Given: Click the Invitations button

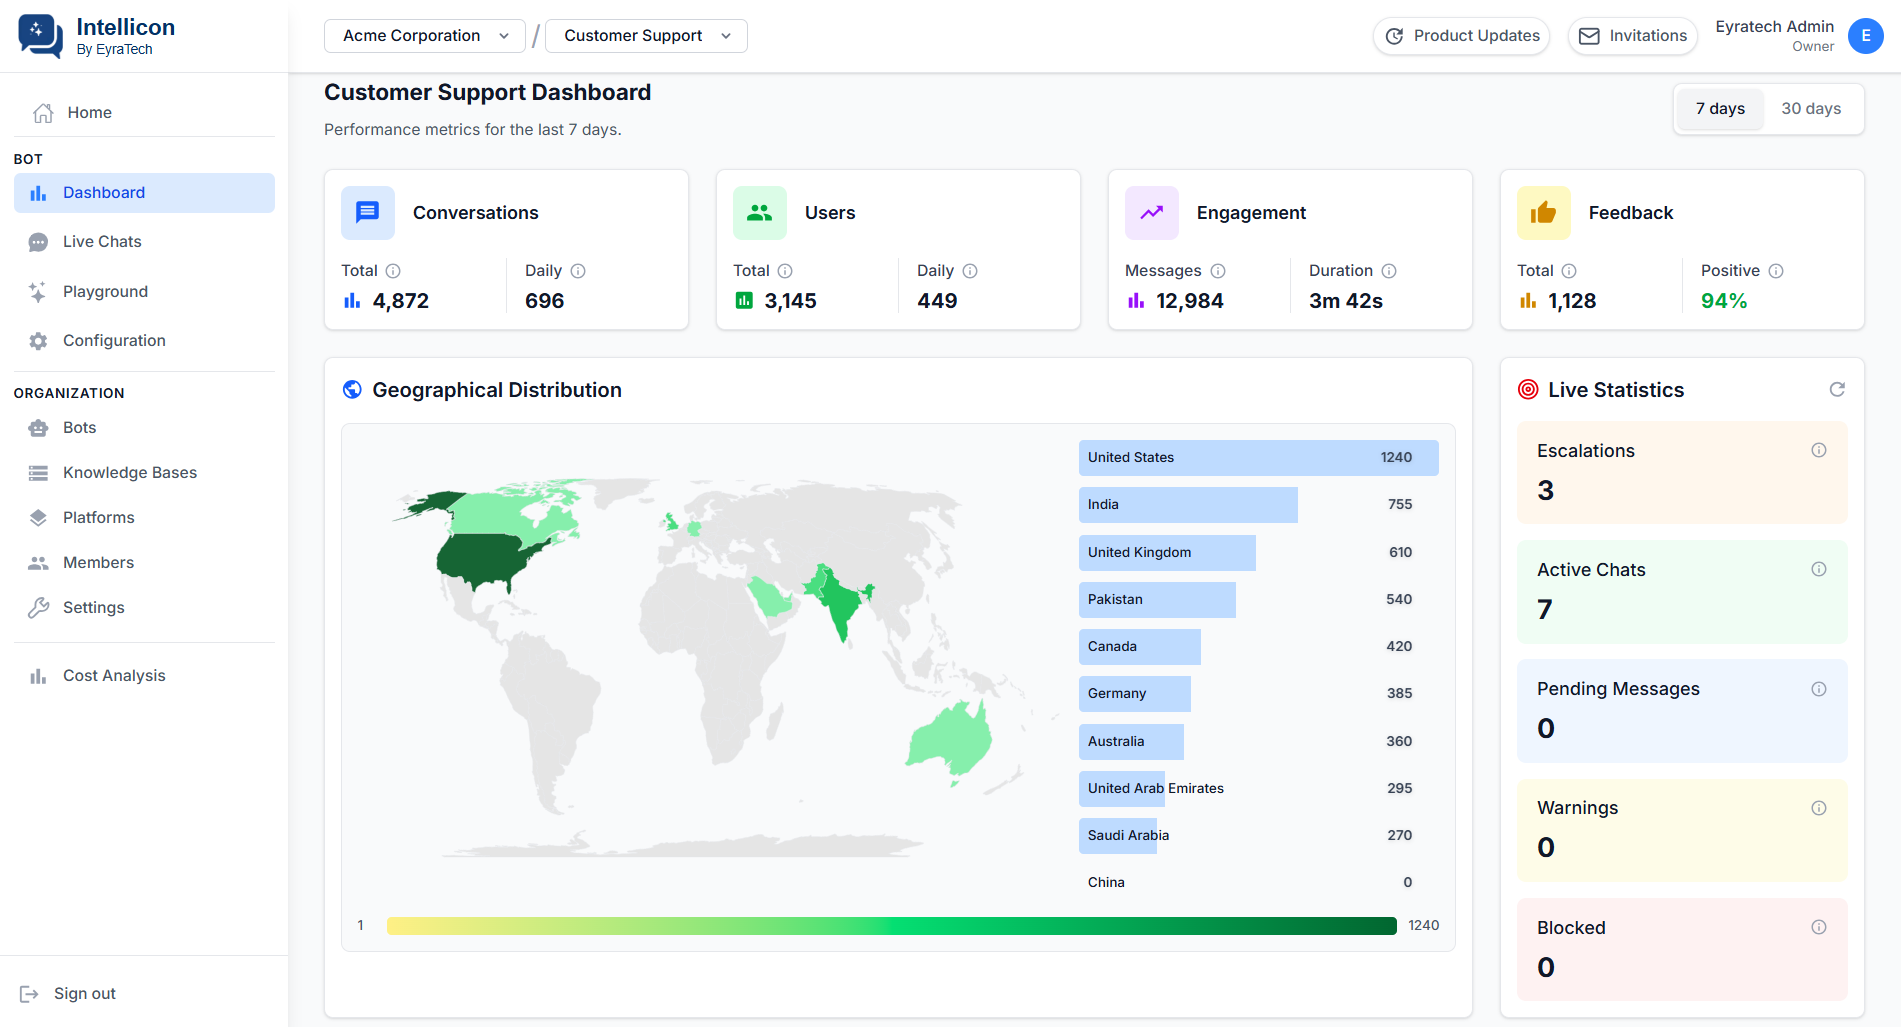Looking at the screenshot, I should 1633,36.
